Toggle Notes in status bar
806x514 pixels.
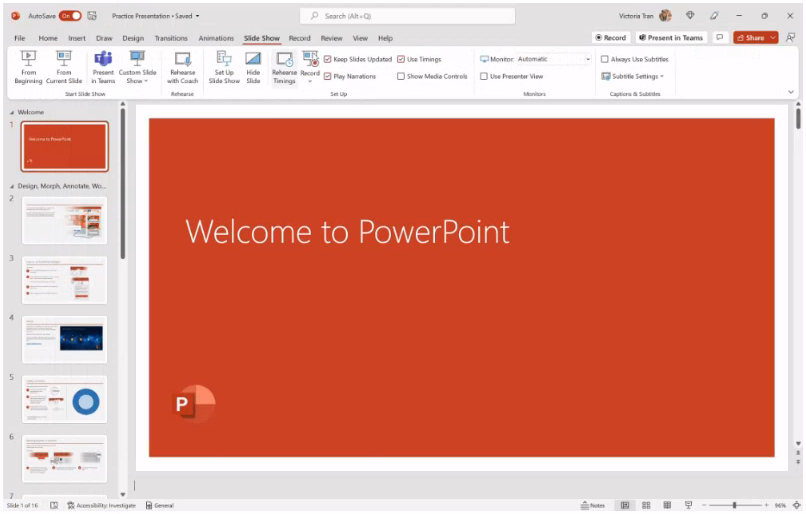(x=593, y=505)
